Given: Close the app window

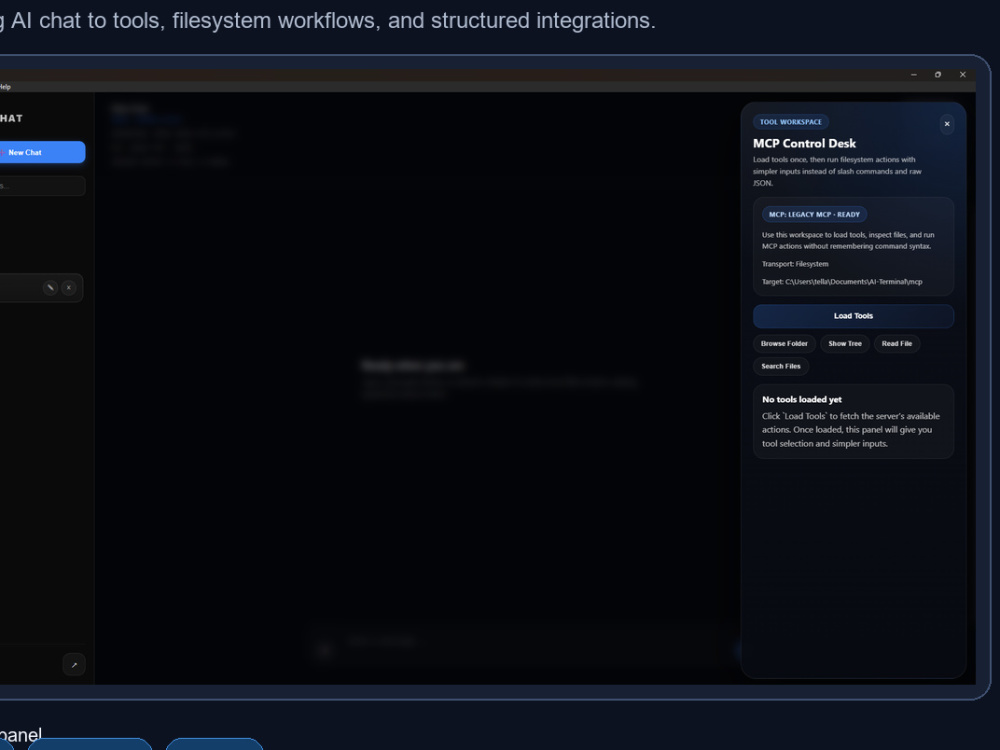Looking at the screenshot, I should [962, 75].
